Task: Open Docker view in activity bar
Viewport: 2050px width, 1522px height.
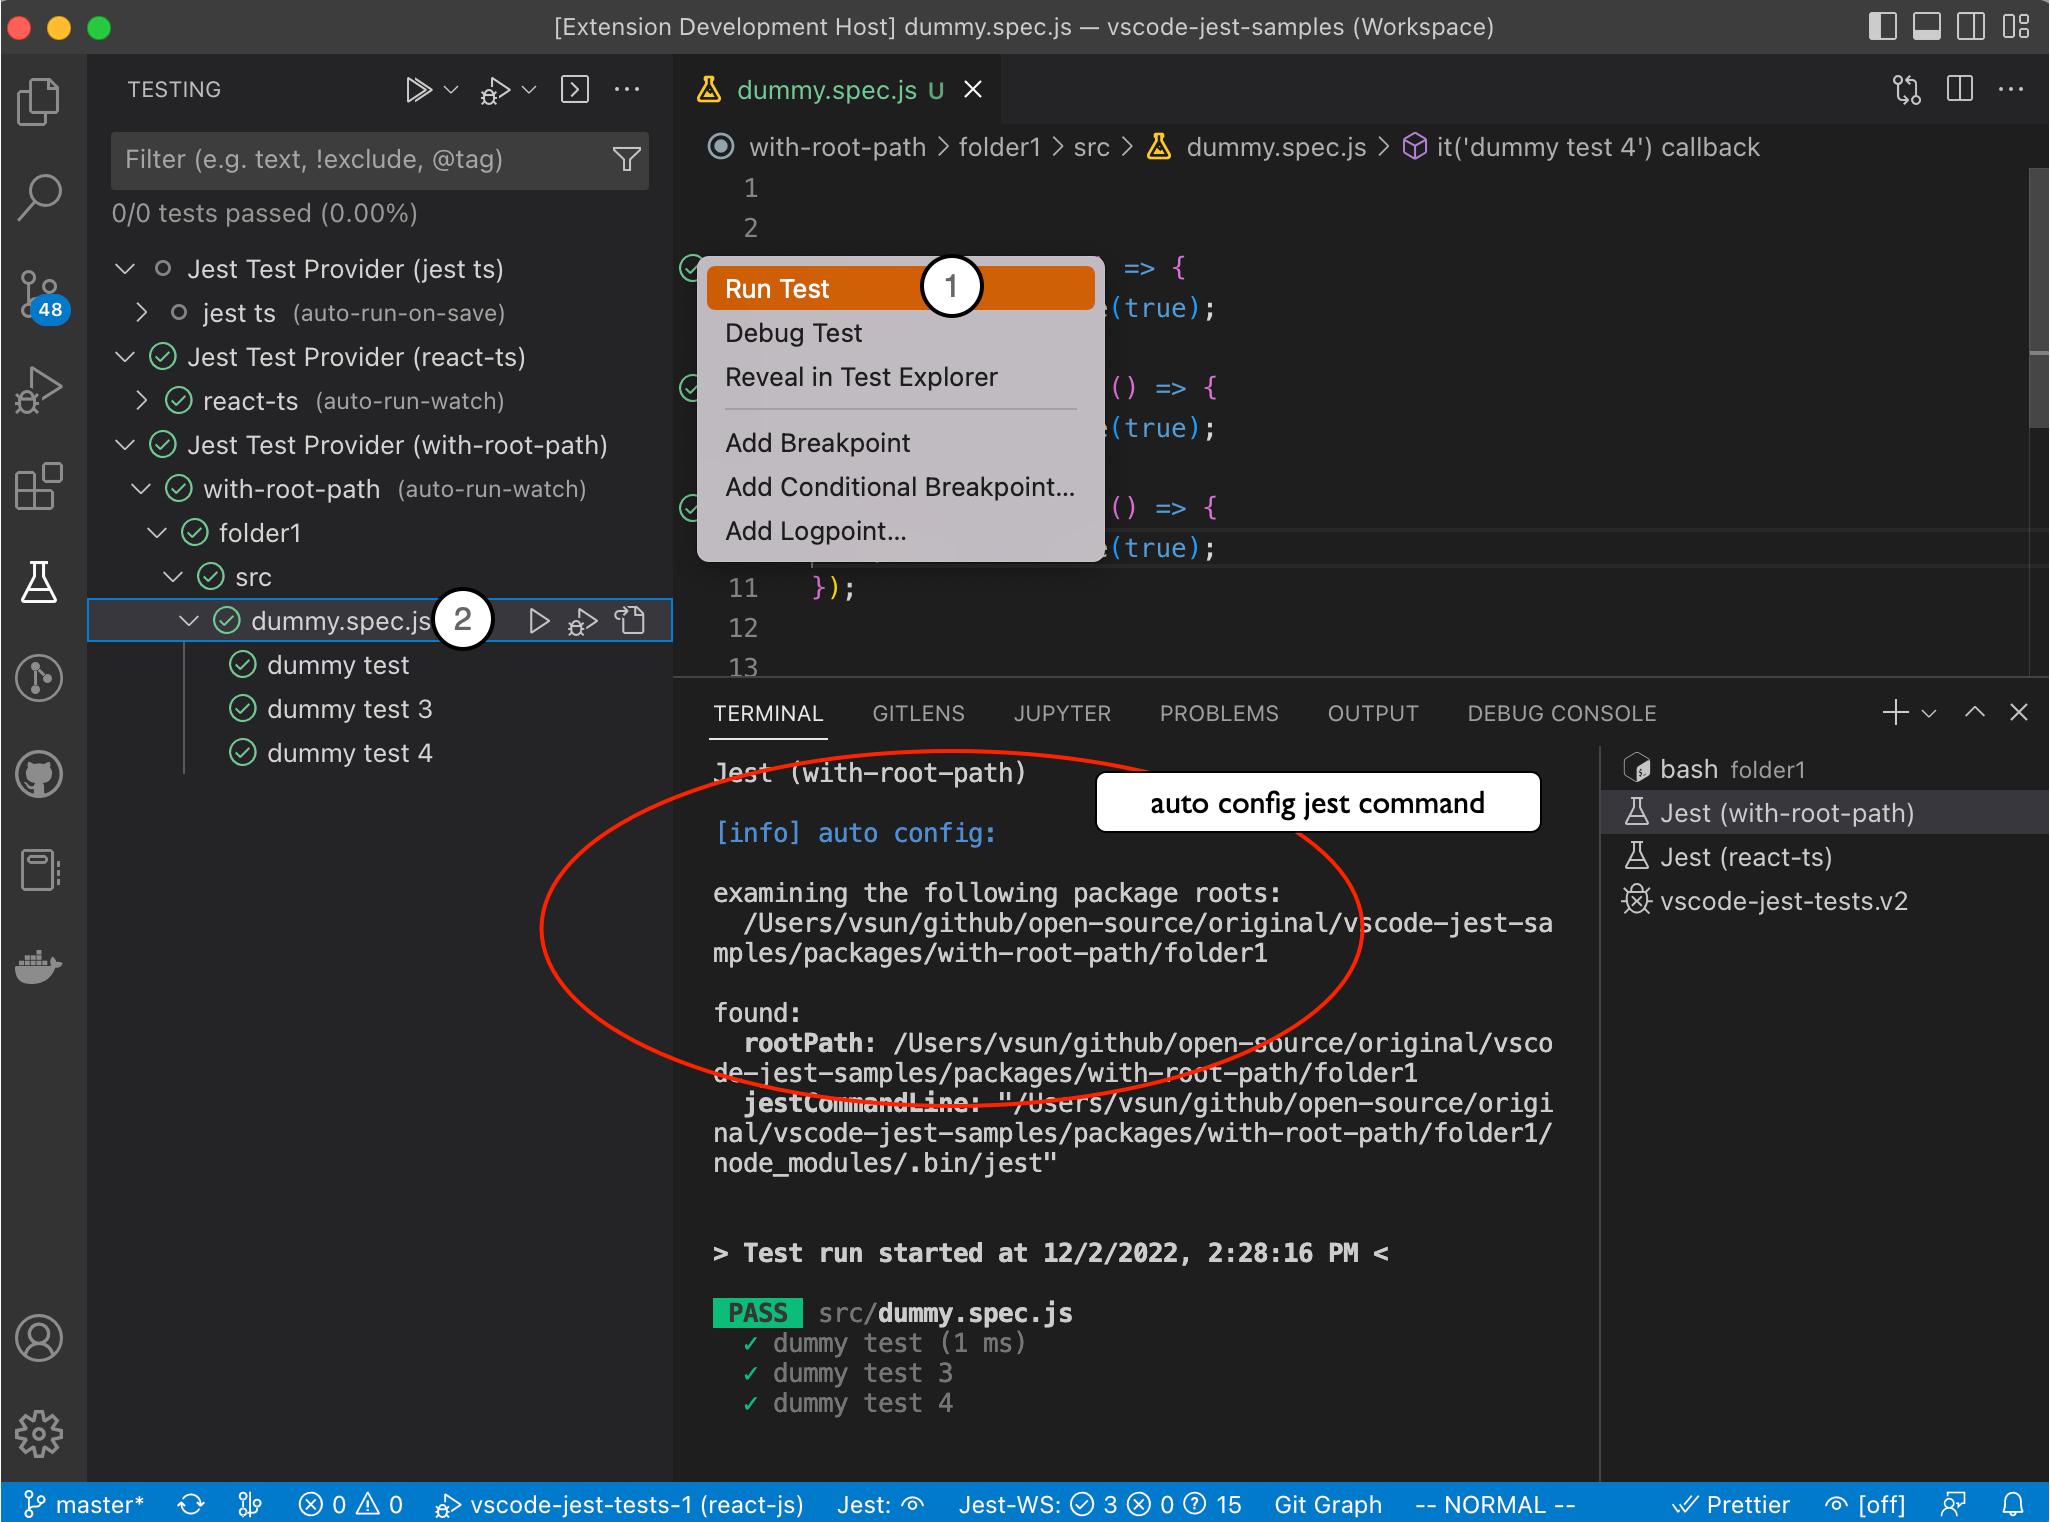Action: (39, 966)
